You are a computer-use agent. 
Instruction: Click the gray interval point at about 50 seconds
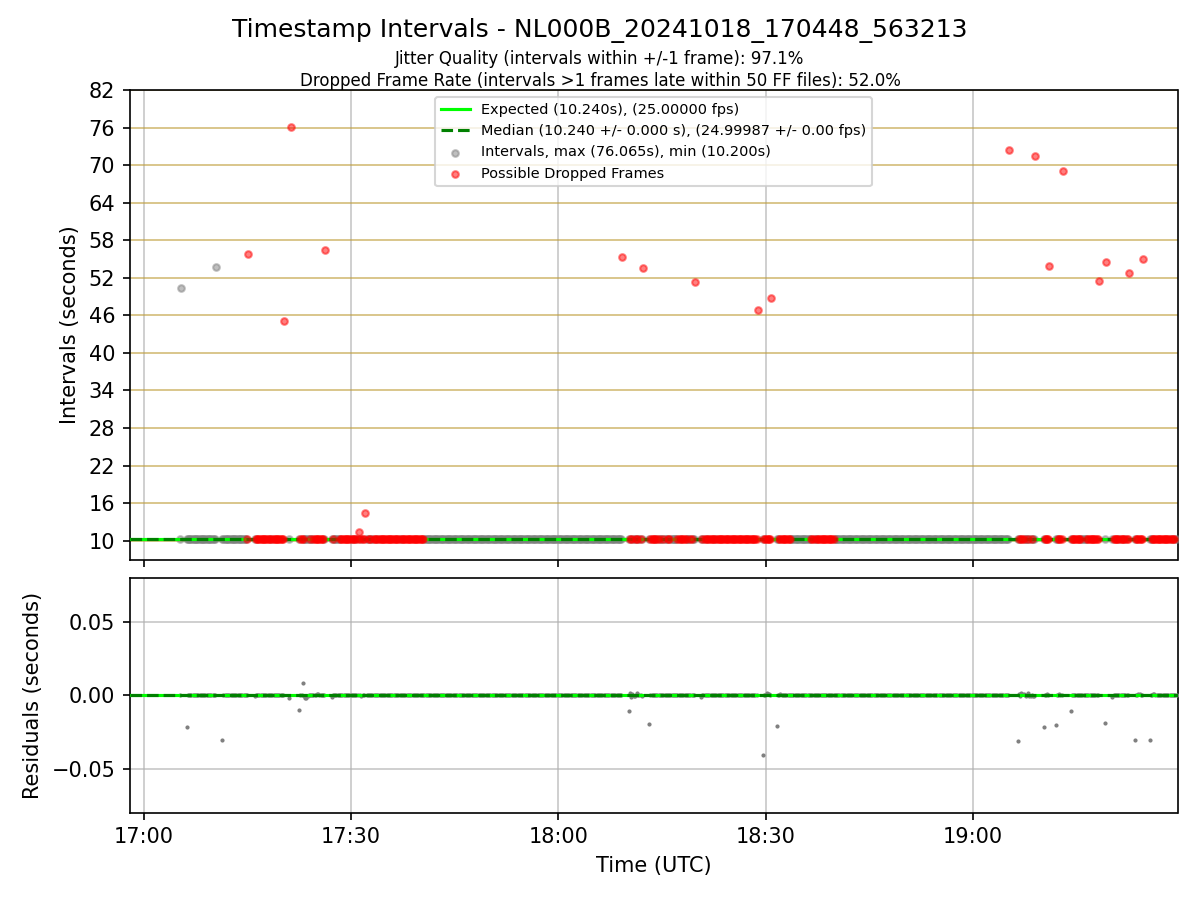(181, 288)
